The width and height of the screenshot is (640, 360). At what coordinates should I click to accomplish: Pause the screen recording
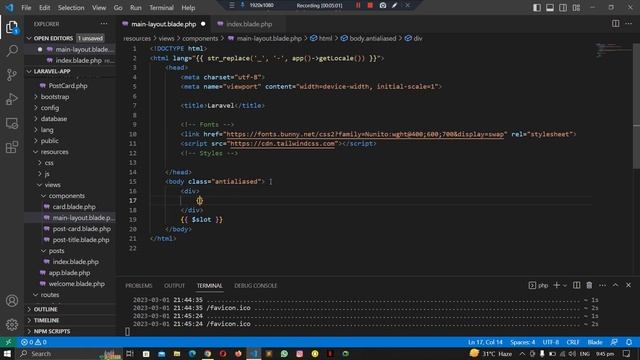point(358,5)
